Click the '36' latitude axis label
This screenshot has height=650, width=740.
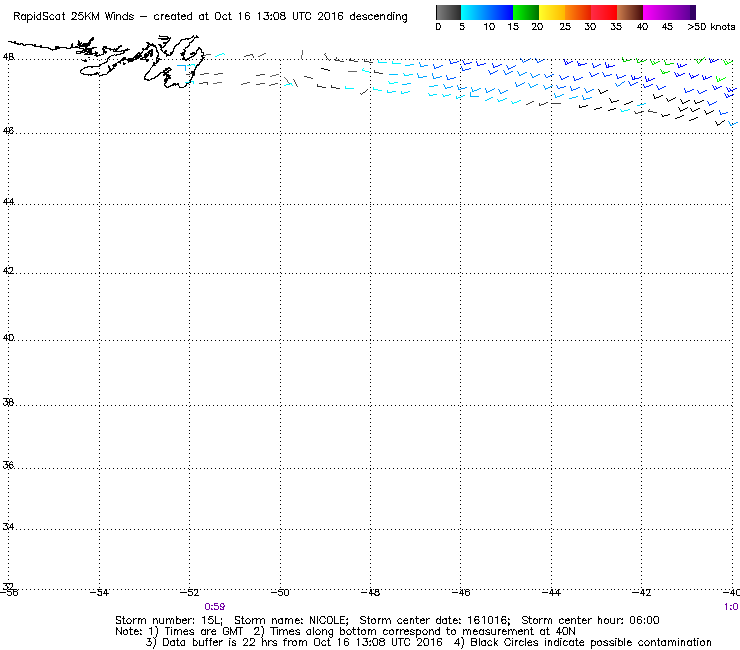(x=8, y=465)
